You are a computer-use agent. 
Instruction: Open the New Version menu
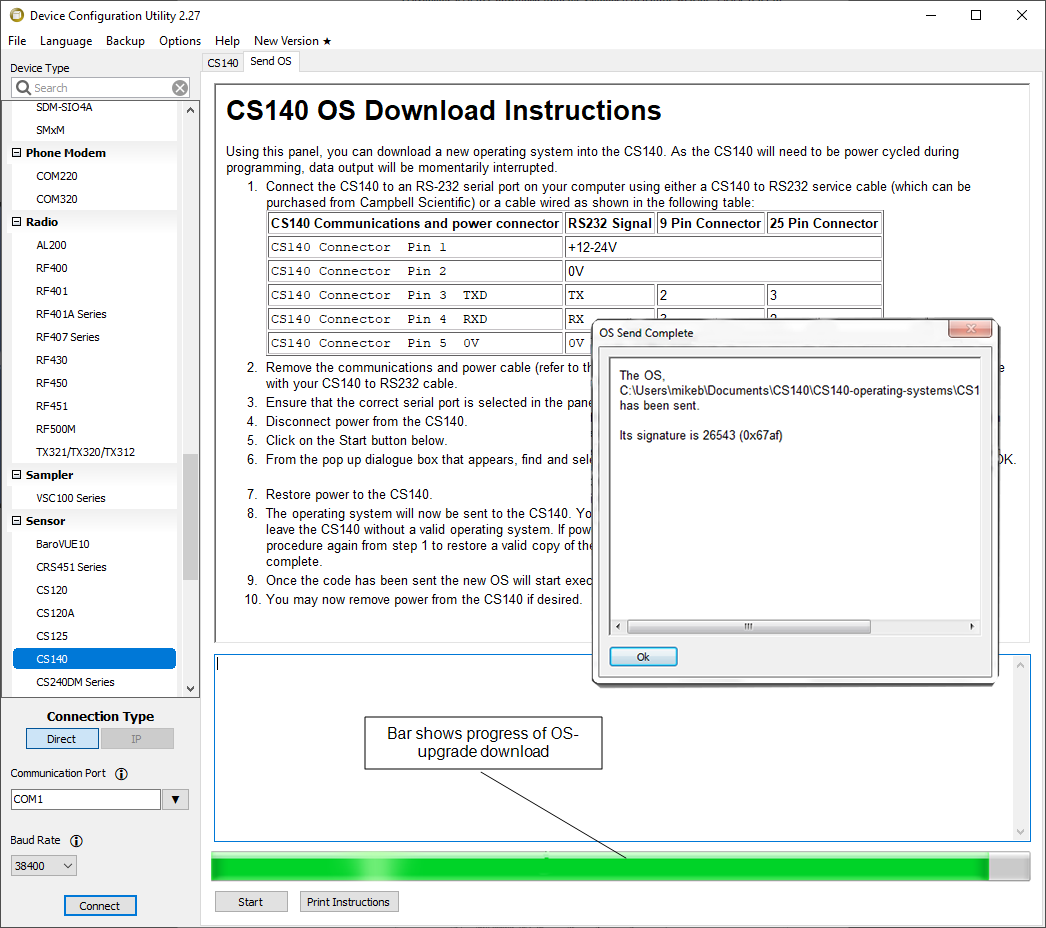(x=292, y=41)
